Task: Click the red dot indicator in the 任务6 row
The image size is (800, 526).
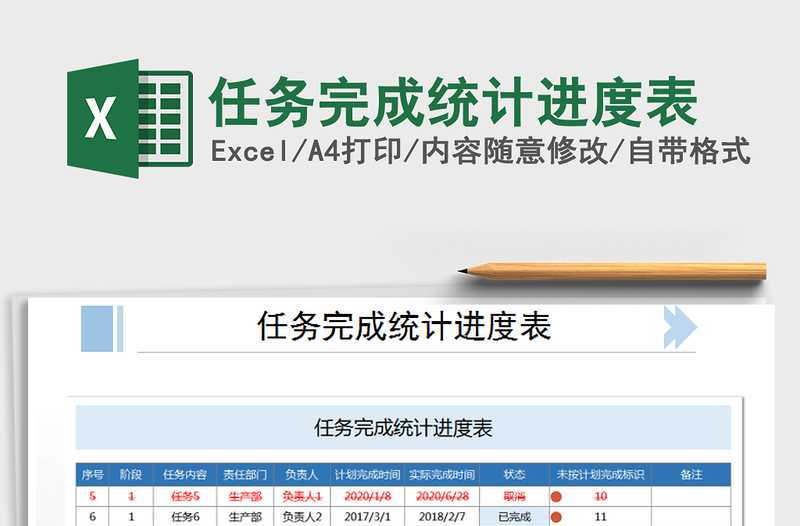Action: (x=556, y=517)
